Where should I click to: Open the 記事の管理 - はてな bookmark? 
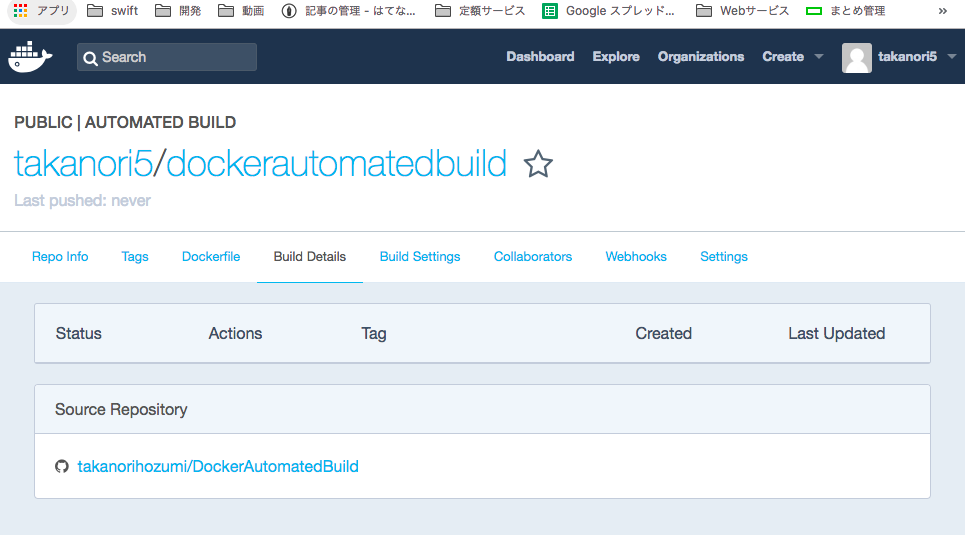[348, 10]
